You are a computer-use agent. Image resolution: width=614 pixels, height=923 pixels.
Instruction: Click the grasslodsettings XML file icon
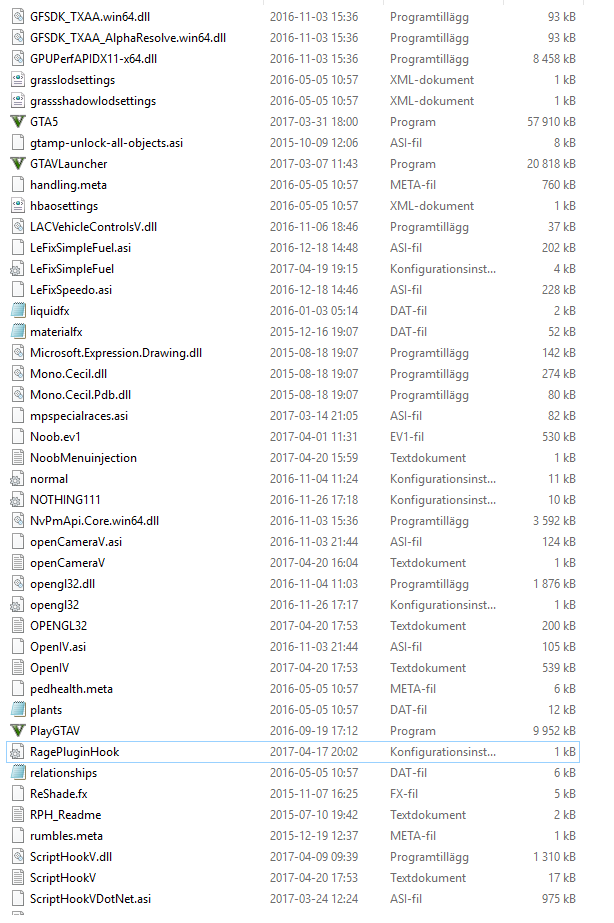(x=18, y=79)
